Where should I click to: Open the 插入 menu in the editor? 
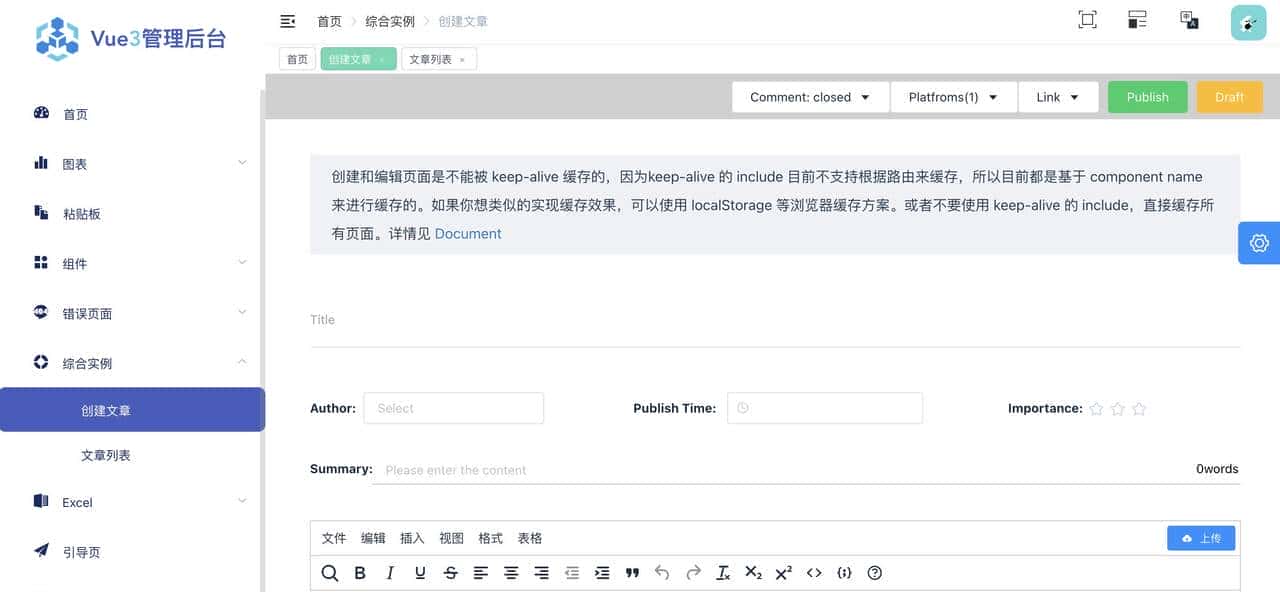412,538
